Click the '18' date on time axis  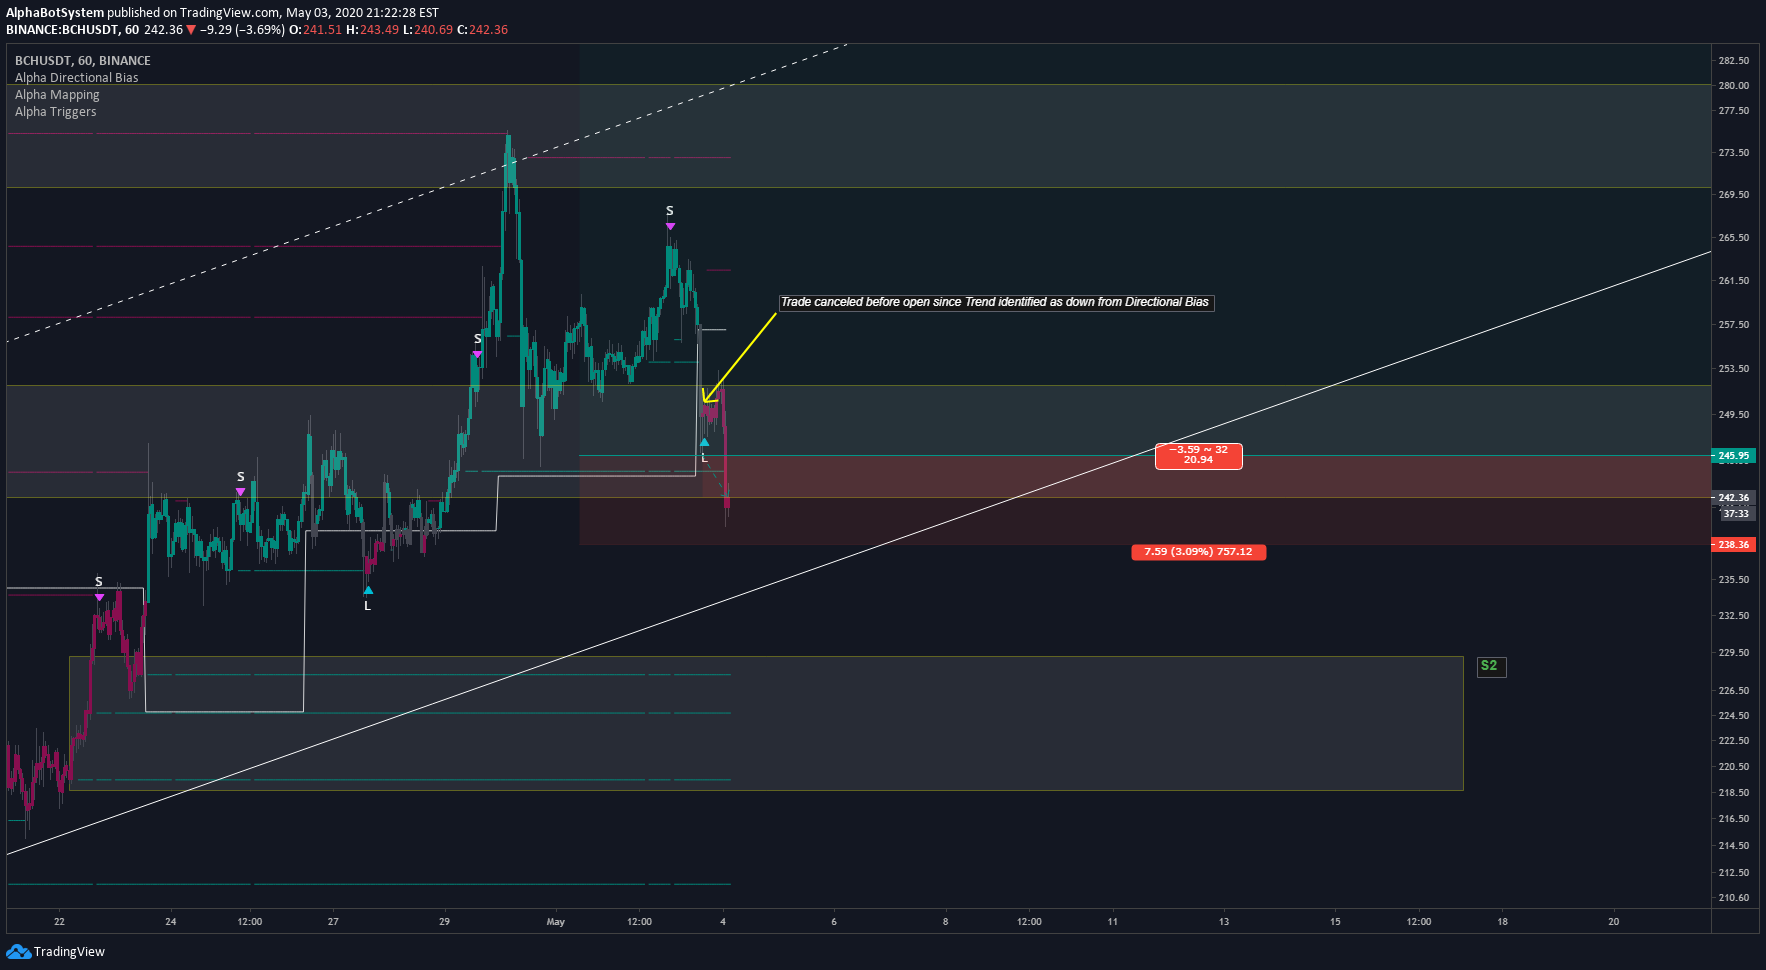click(x=1502, y=922)
